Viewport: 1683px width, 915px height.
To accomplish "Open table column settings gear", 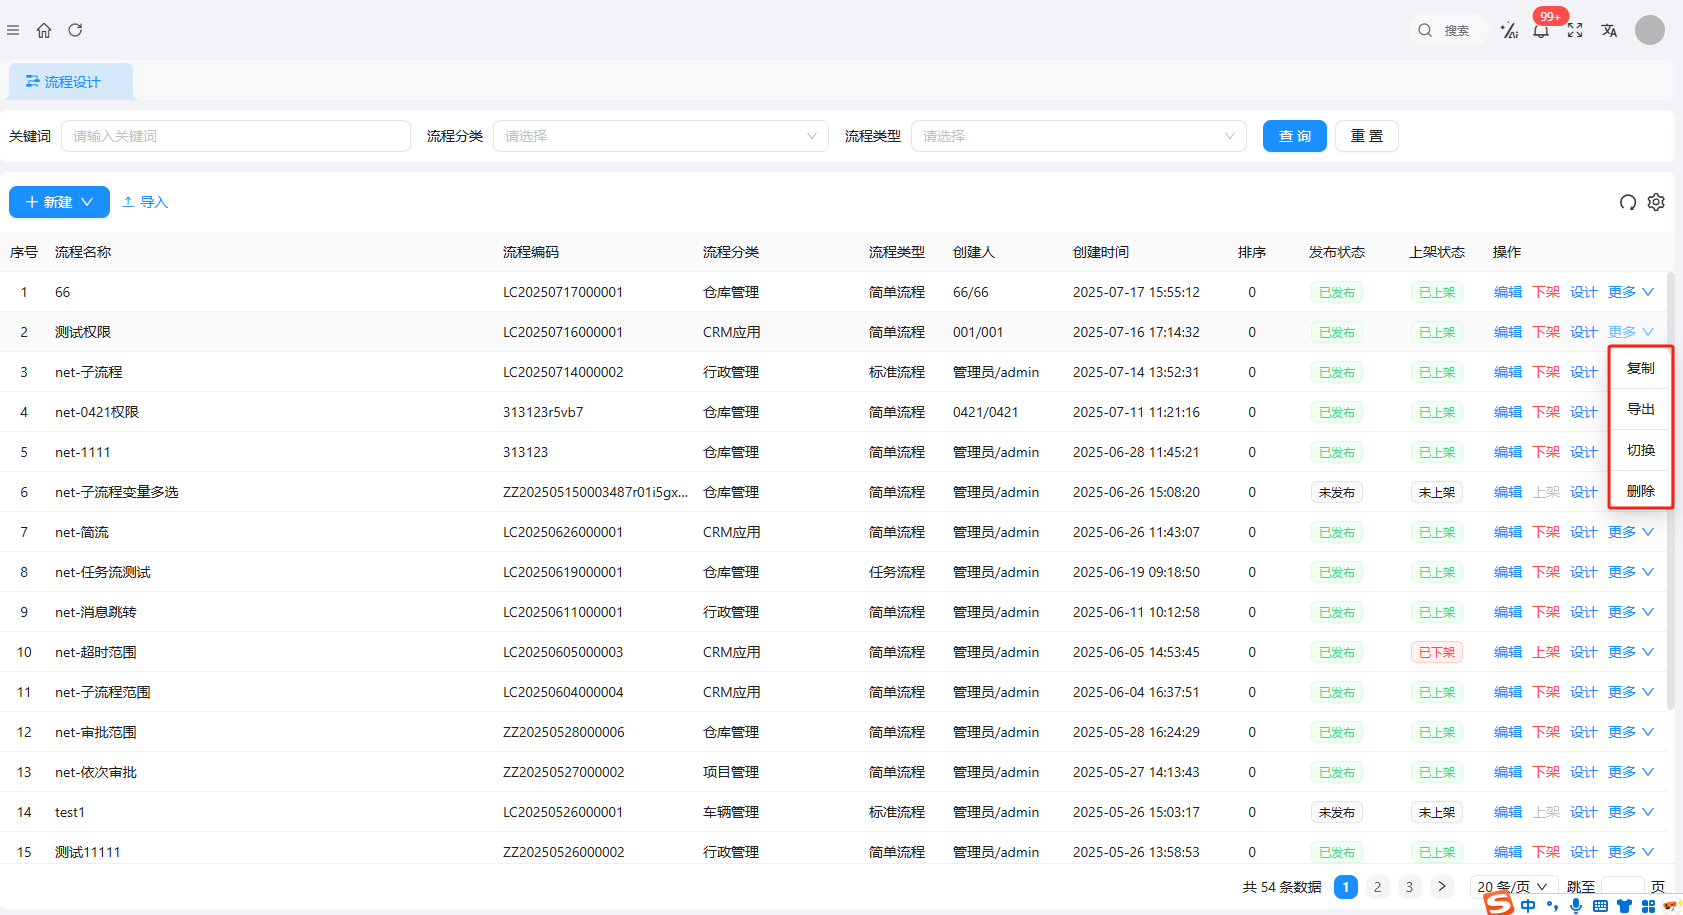I will click(x=1656, y=202).
